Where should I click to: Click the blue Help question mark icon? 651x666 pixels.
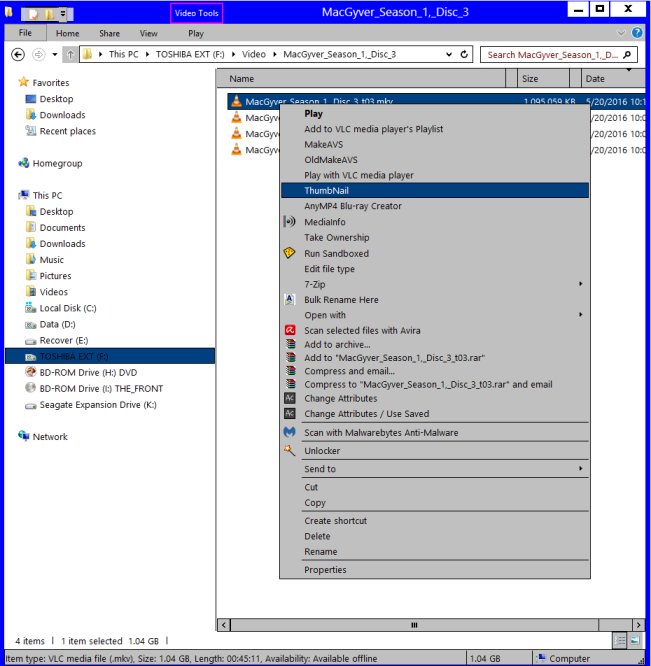point(637,32)
